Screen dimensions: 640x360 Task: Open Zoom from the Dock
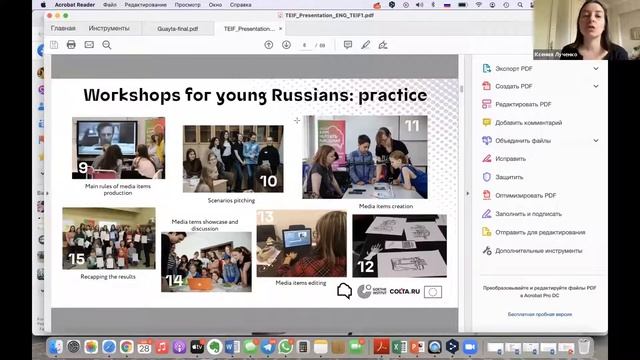(x=470, y=347)
